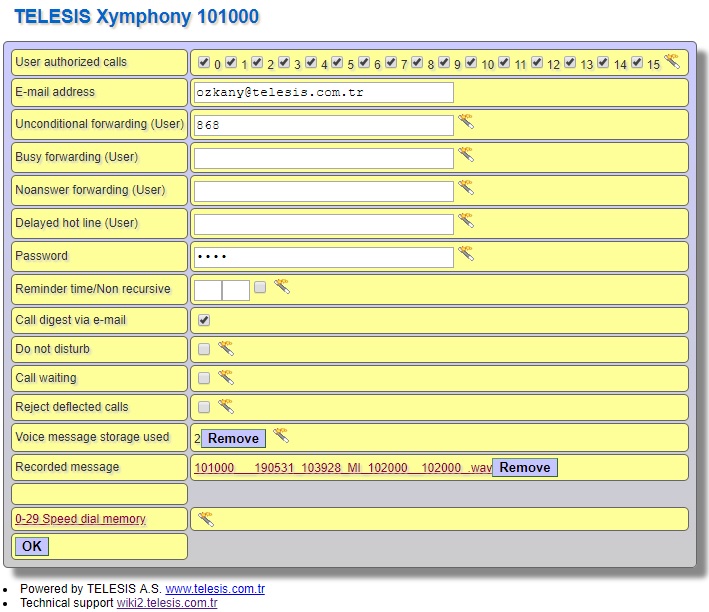709x612 pixels.
Task: Remove the recorded message wav file
Action: coord(524,468)
